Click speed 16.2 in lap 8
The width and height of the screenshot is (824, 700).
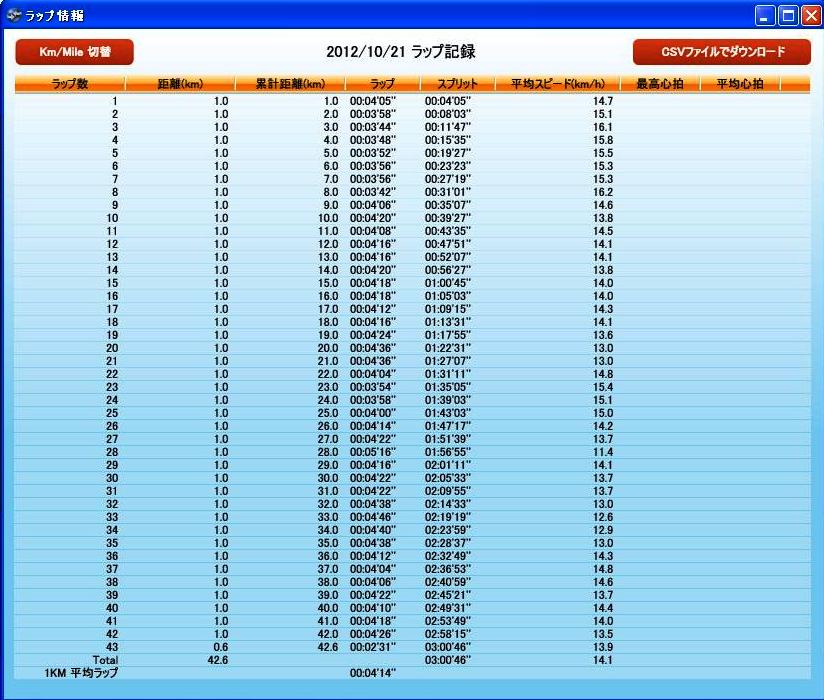[x=603, y=192]
